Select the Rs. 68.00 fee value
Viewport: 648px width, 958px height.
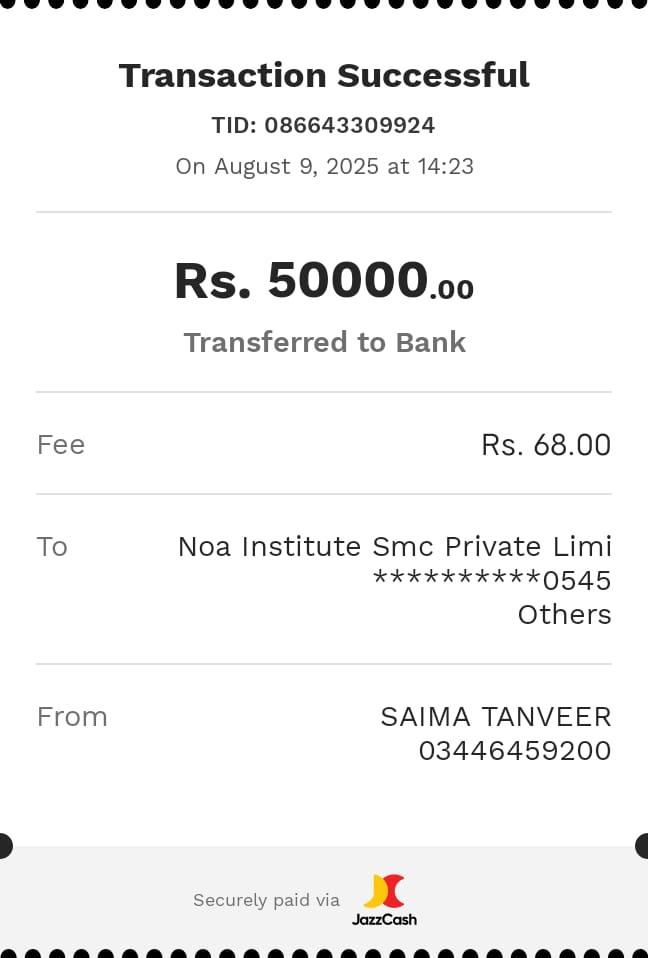[545, 445]
